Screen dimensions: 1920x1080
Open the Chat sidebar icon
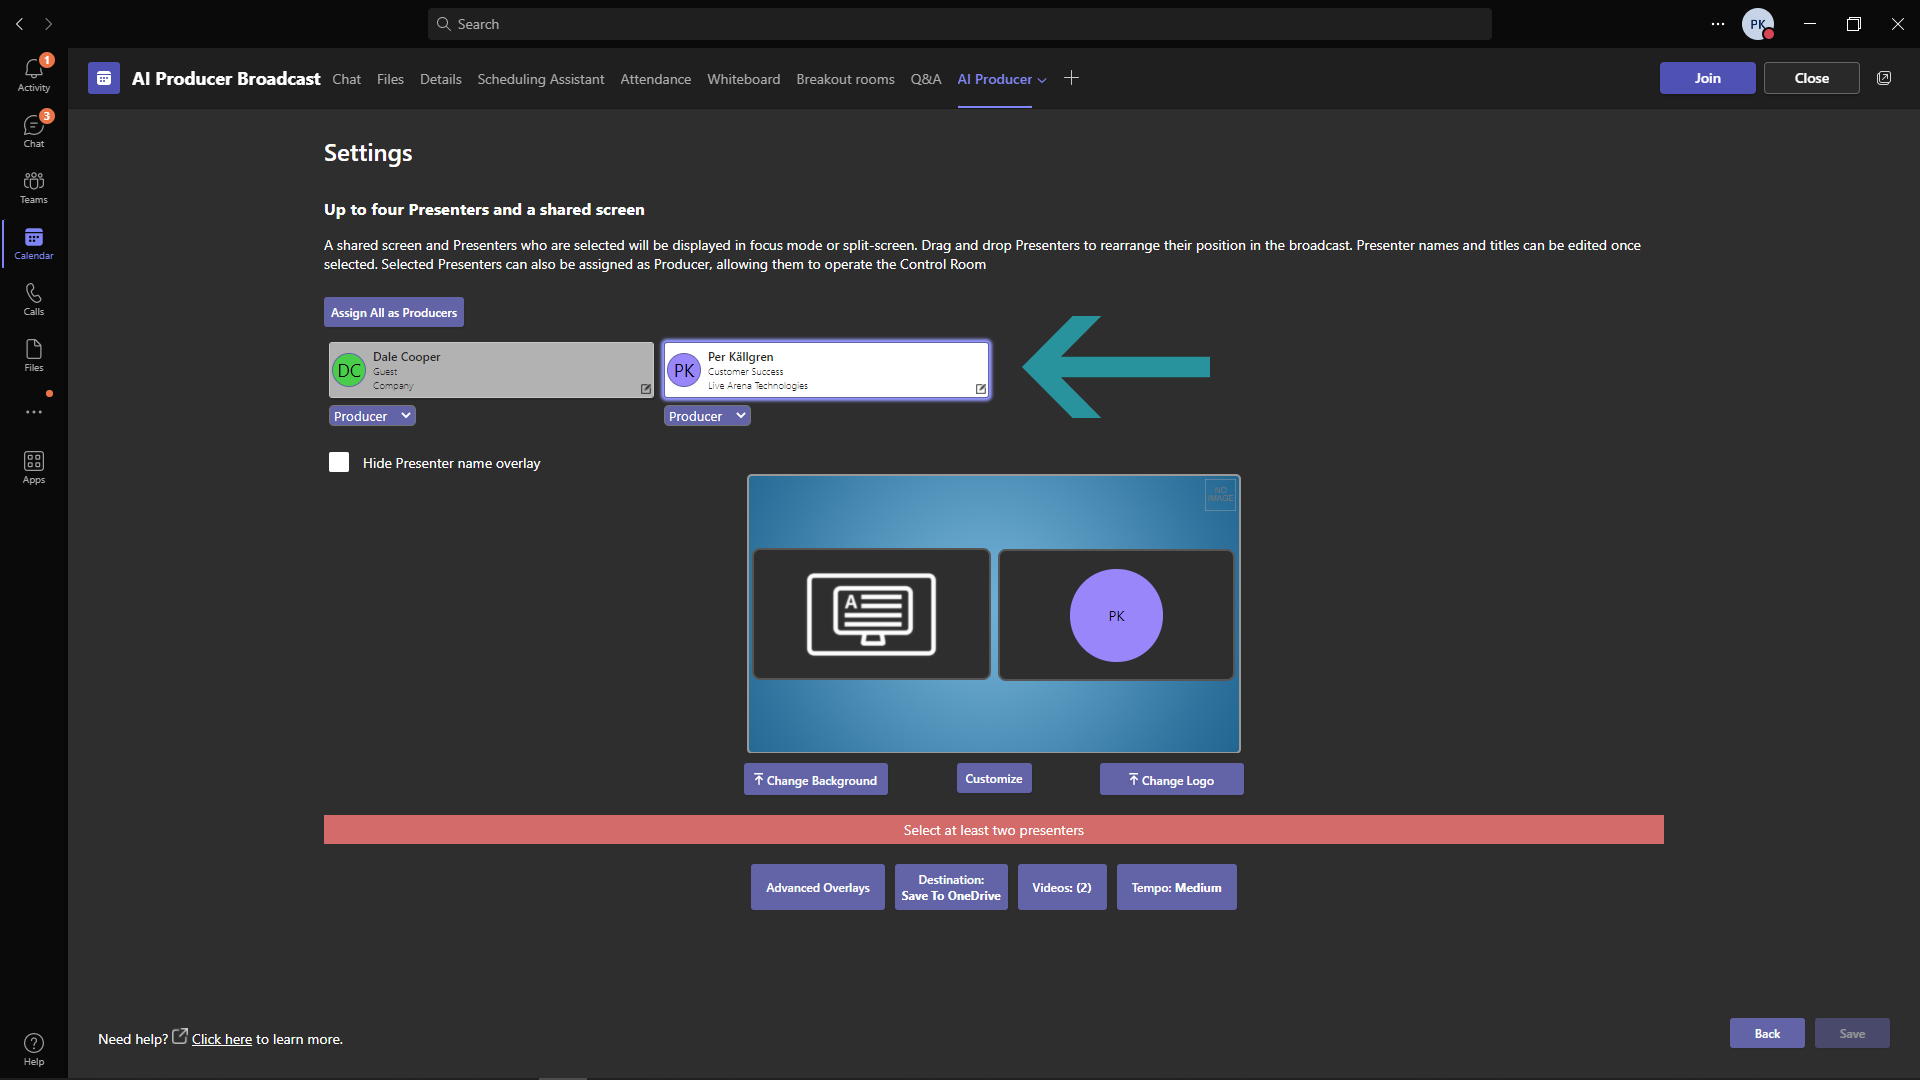[x=34, y=130]
